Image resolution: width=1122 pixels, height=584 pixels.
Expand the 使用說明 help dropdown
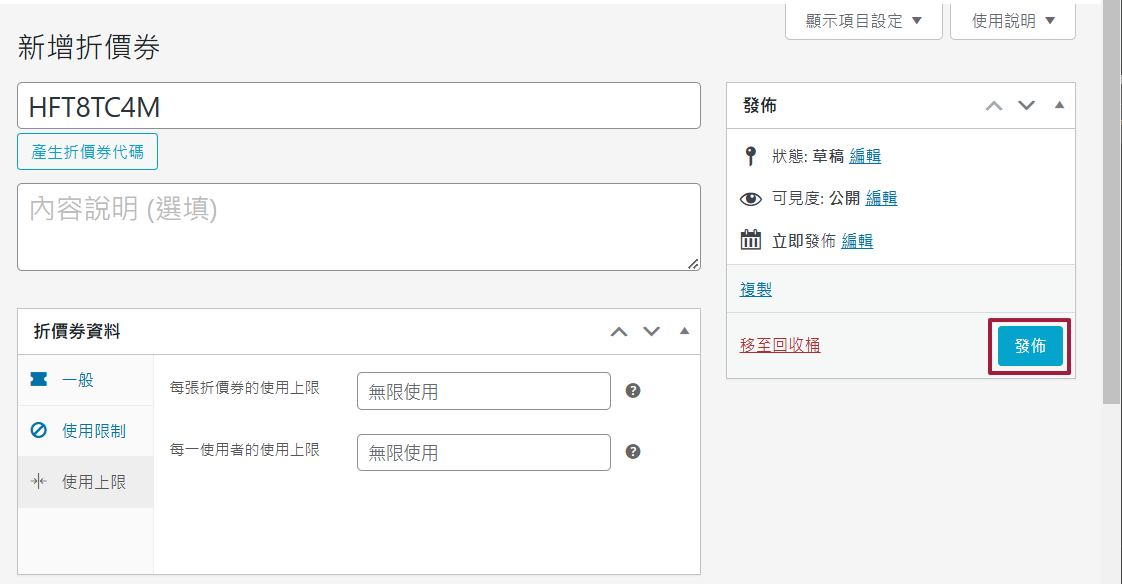click(x=1012, y=21)
